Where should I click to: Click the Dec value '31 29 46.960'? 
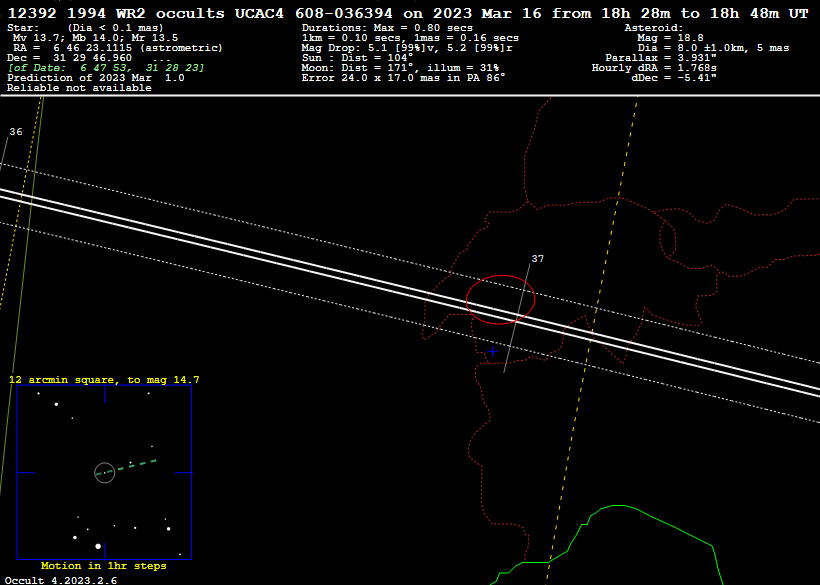click(92, 58)
